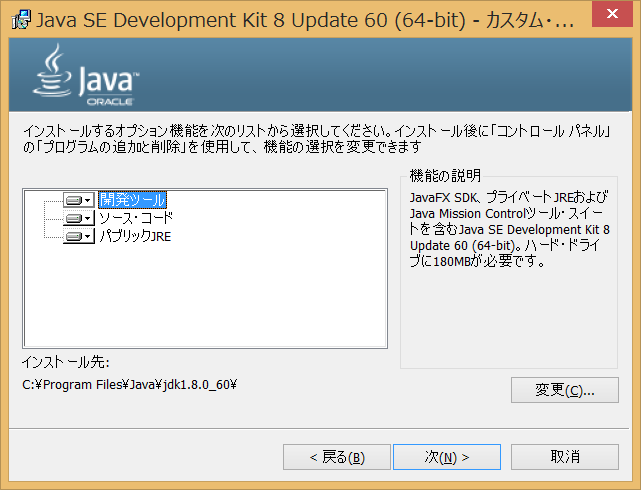Click the インストール先: label
The width and height of the screenshot is (641, 490).
[65, 362]
